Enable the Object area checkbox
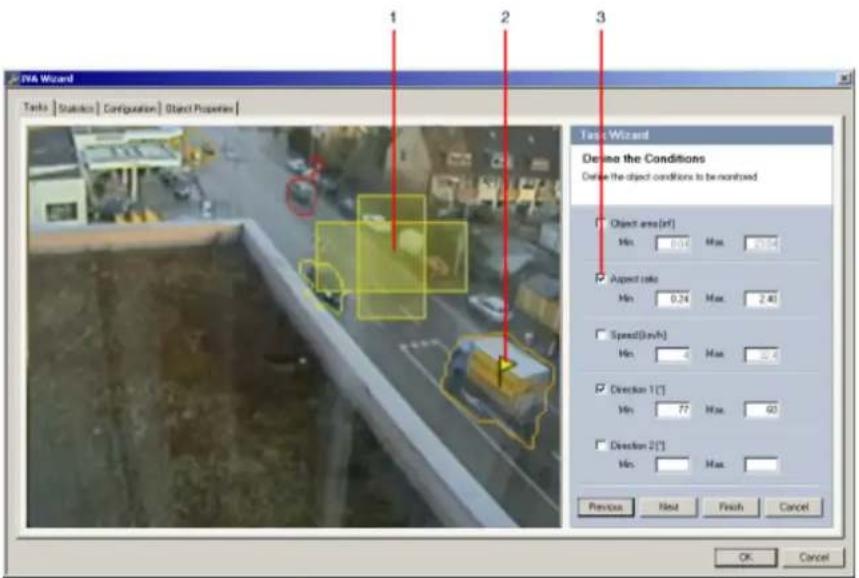 (601, 223)
